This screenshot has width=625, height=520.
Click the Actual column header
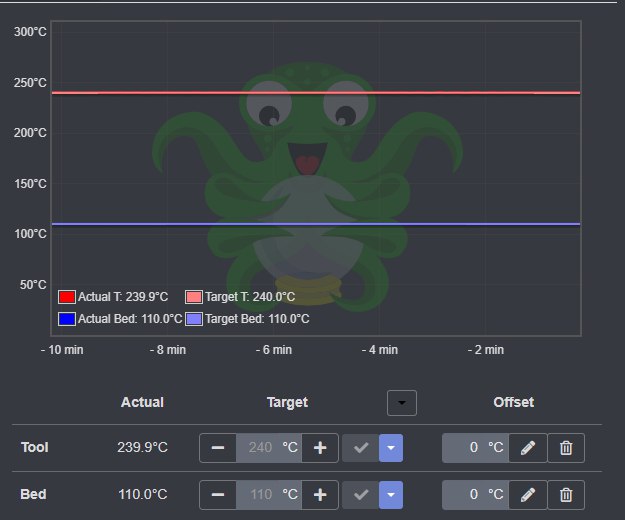coord(142,402)
